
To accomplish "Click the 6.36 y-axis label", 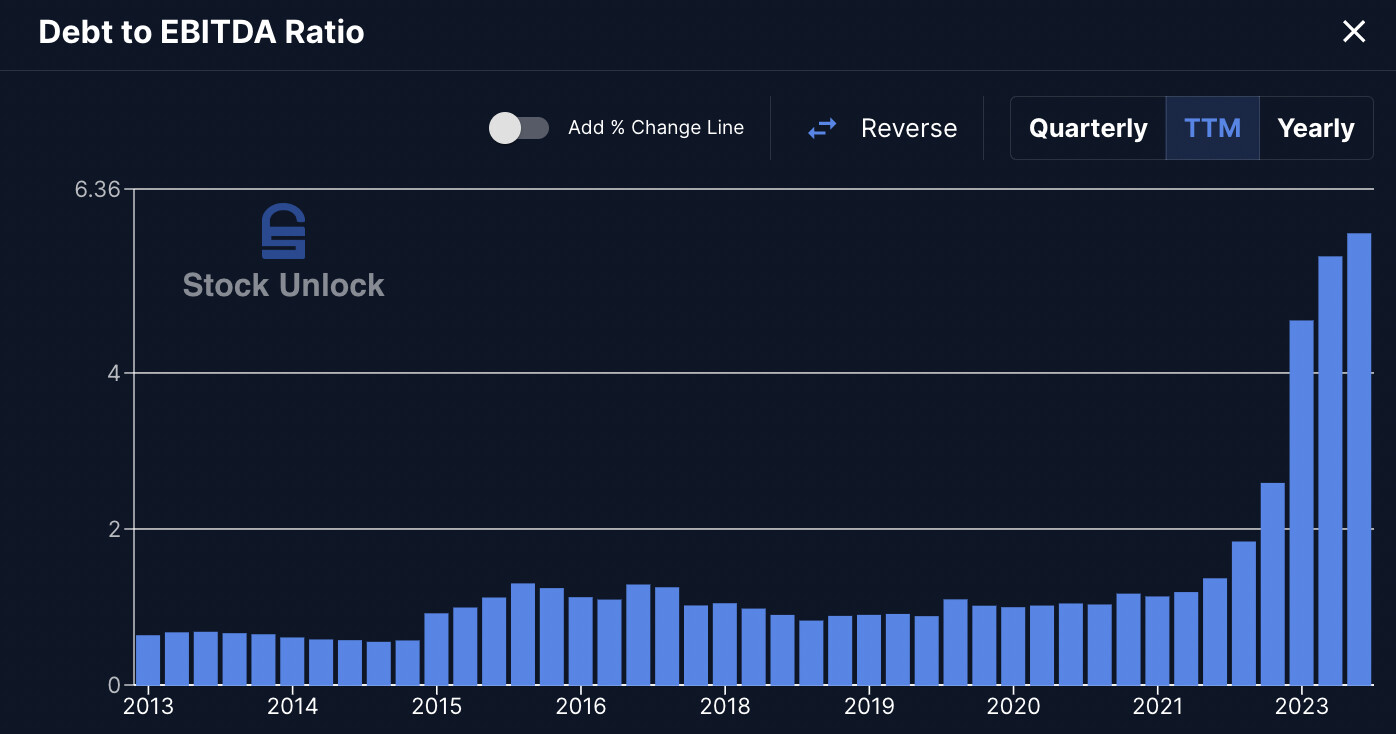I will (98, 189).
